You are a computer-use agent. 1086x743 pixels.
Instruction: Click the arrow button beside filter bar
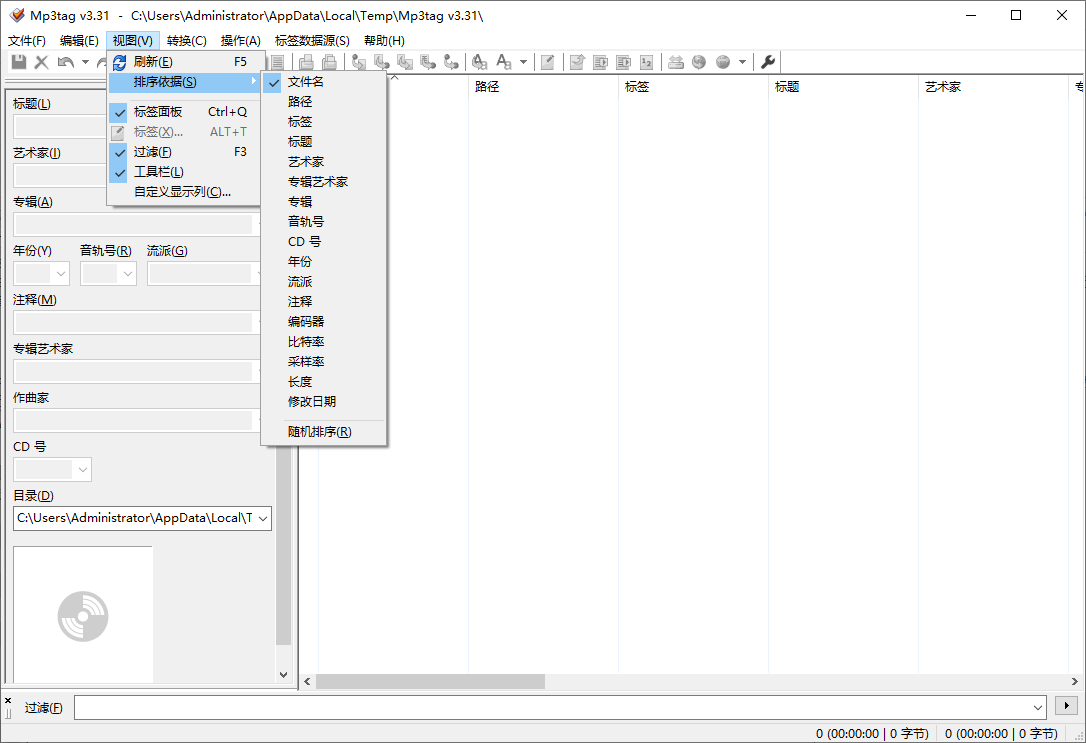[1066, 705]
